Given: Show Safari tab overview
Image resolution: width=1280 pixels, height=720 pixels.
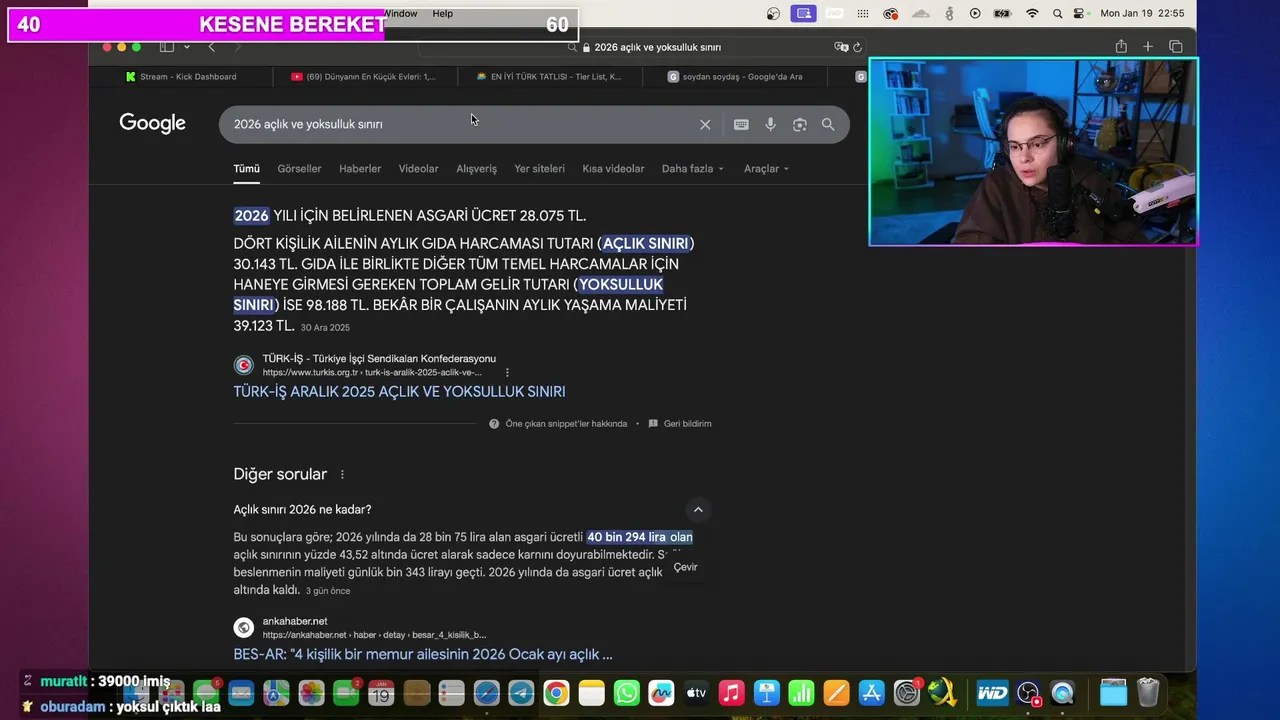Looking at the screenshot, I should (1176, 47).
